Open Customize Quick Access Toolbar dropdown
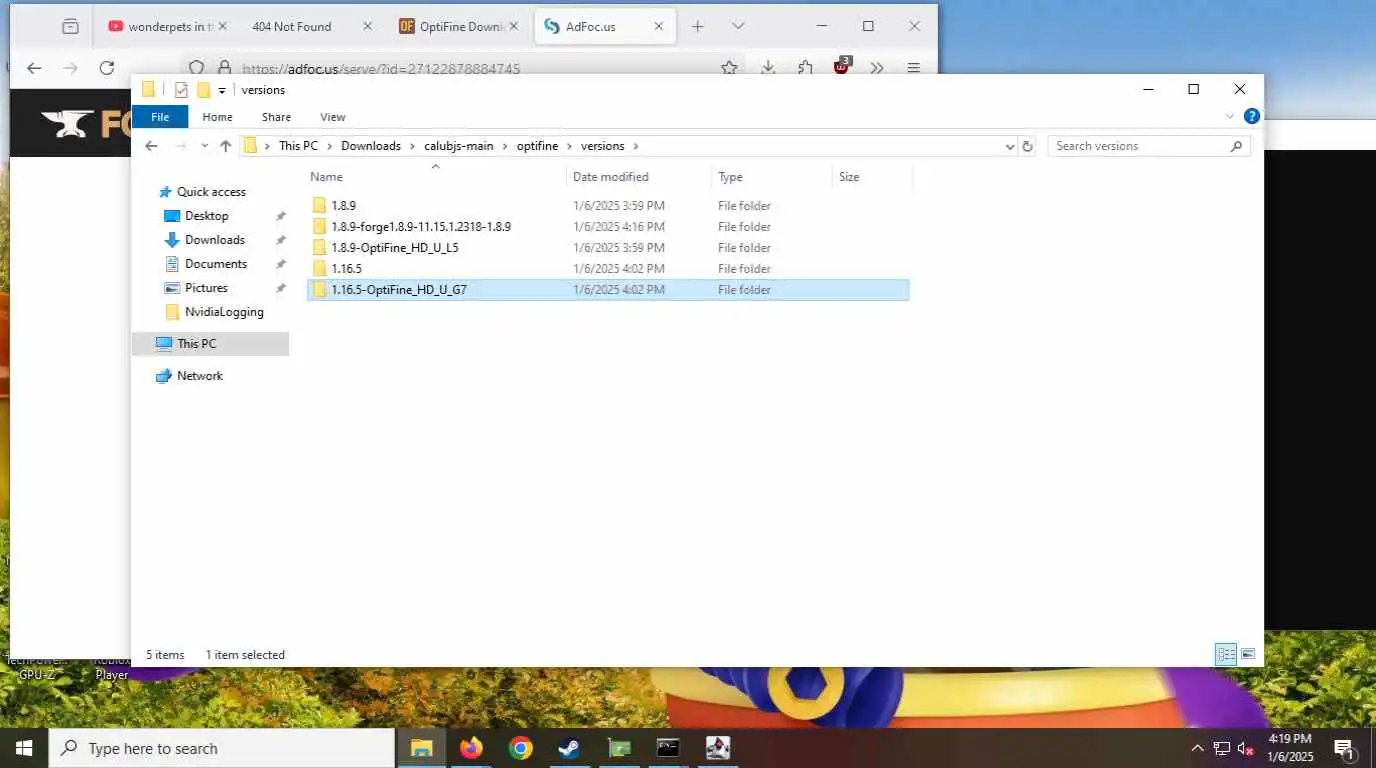This screenshot has width=1376, height=768. pyautogui.click(x=222, y=90)
